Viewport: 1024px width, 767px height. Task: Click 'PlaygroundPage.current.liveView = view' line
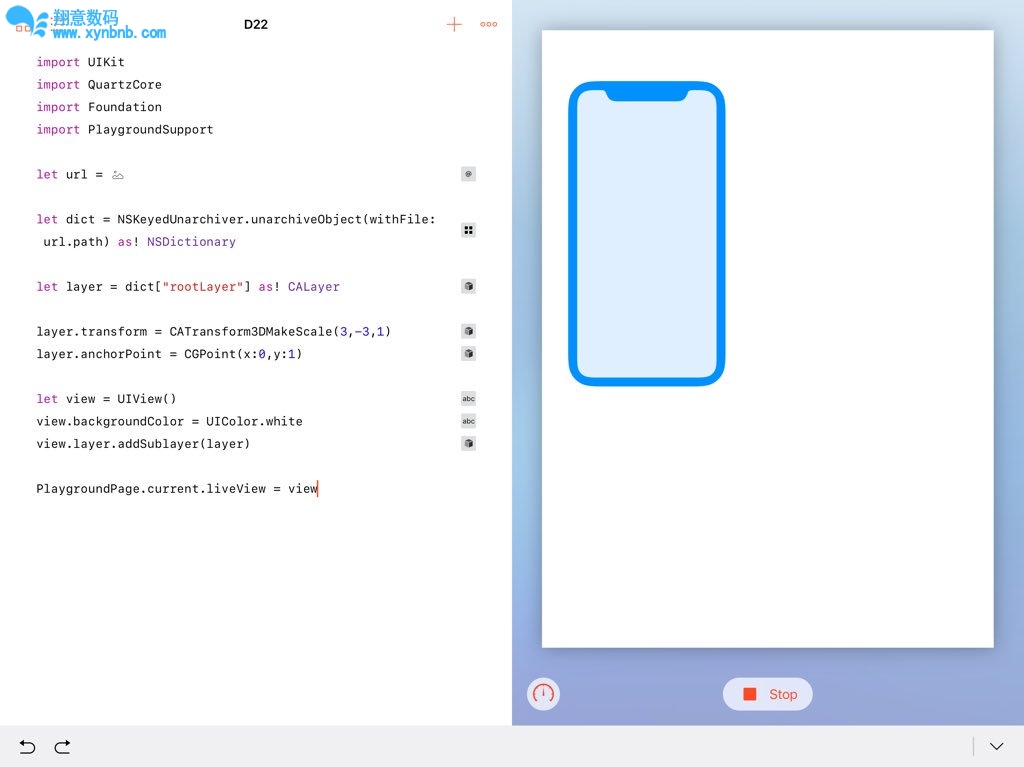point(177,489)
